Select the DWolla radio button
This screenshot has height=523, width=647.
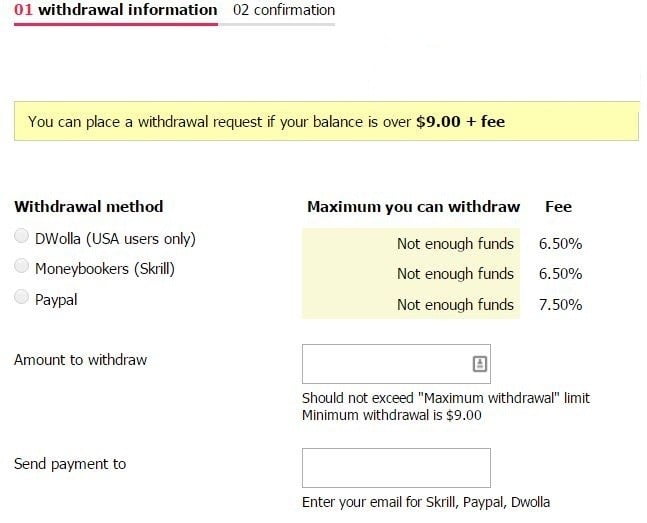(21, 236)
